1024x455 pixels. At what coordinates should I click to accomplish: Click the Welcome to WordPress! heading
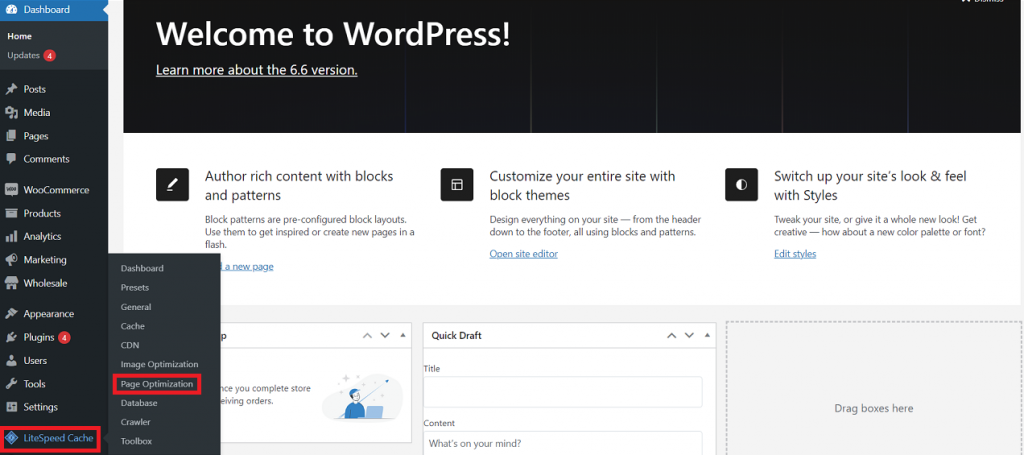[333, 34]
